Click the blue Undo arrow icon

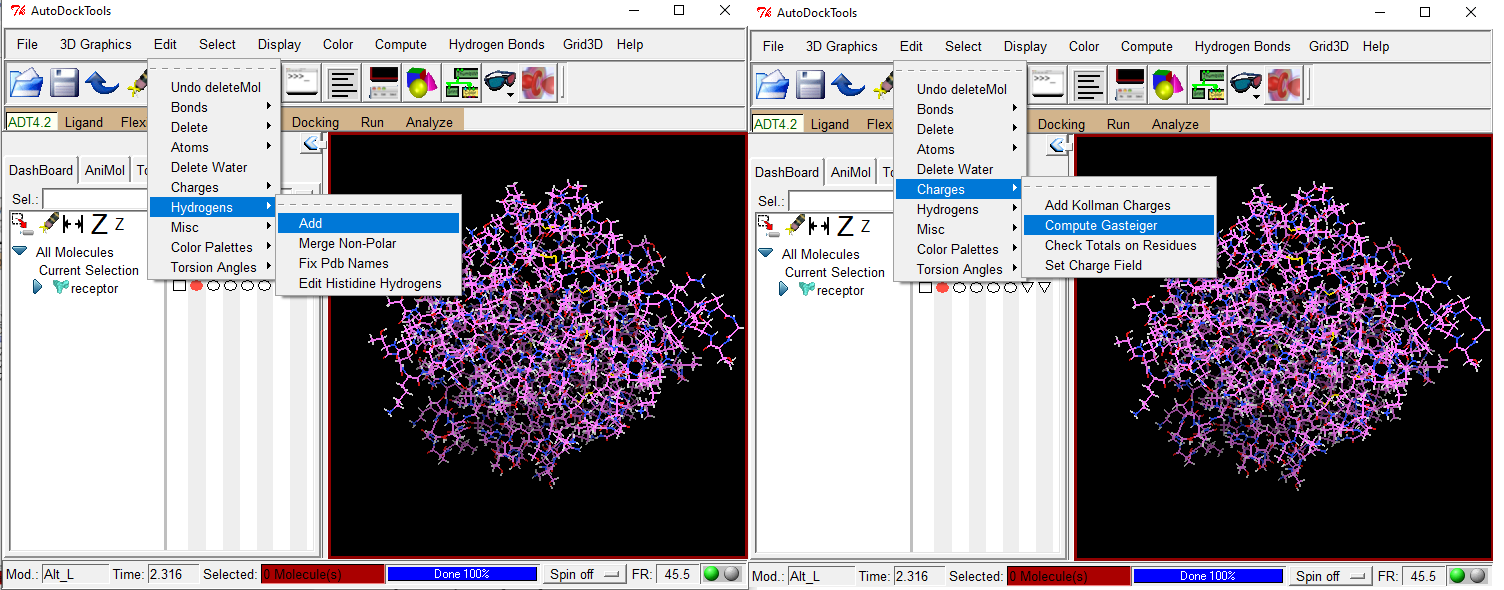(101, 84)
